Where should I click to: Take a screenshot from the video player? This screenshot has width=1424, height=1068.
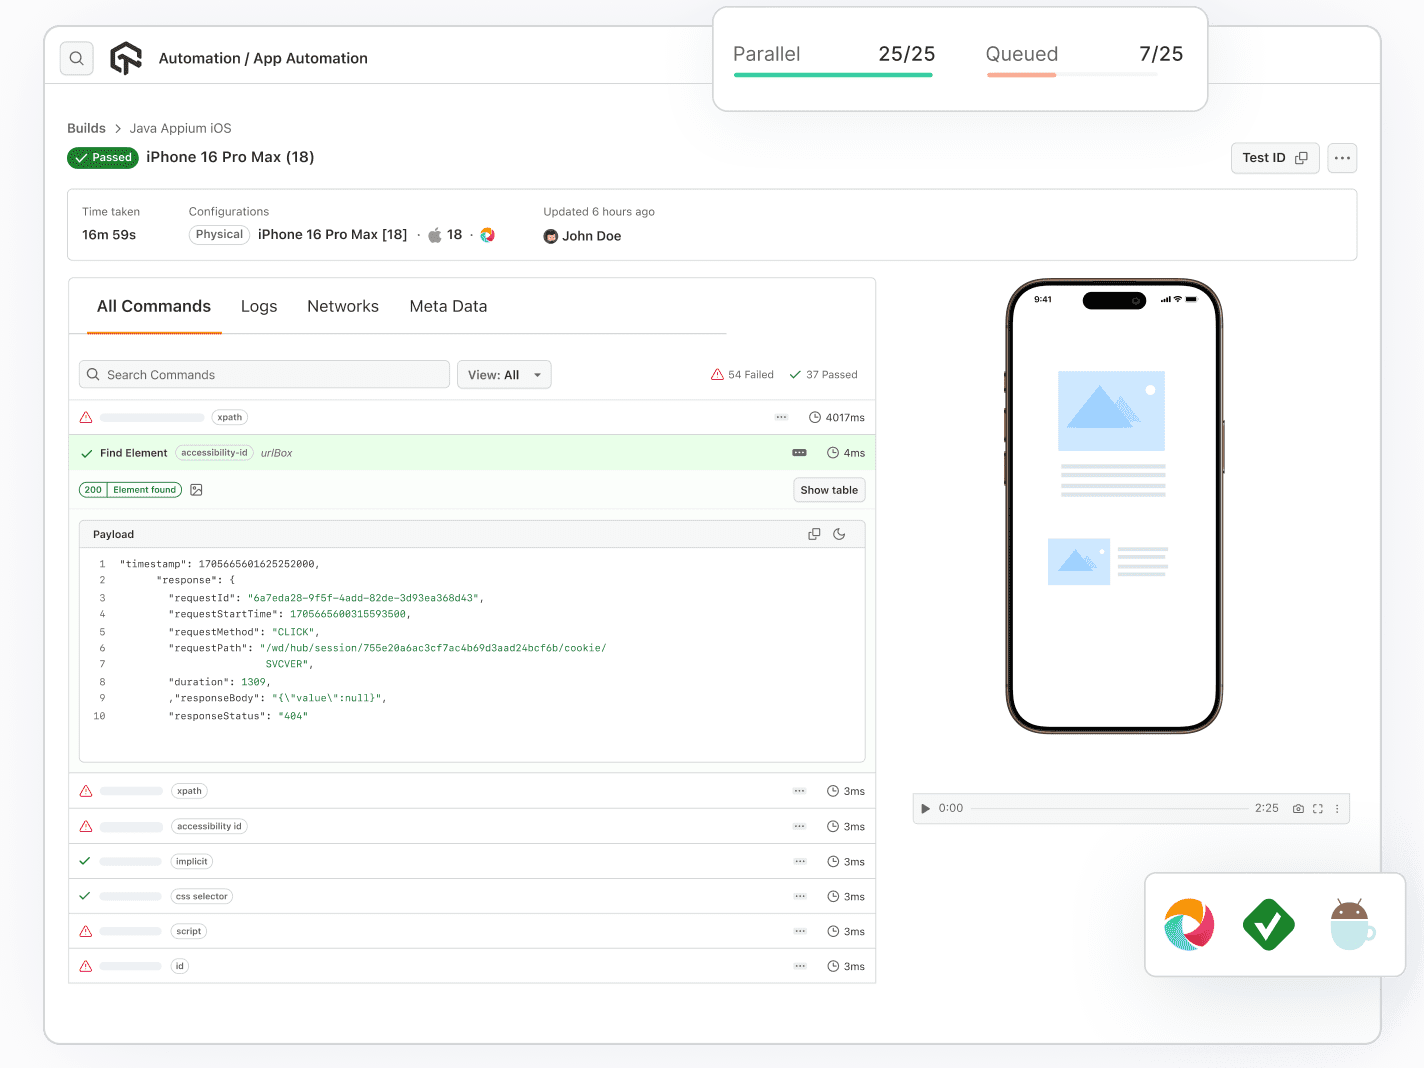tap(1298, 808)
